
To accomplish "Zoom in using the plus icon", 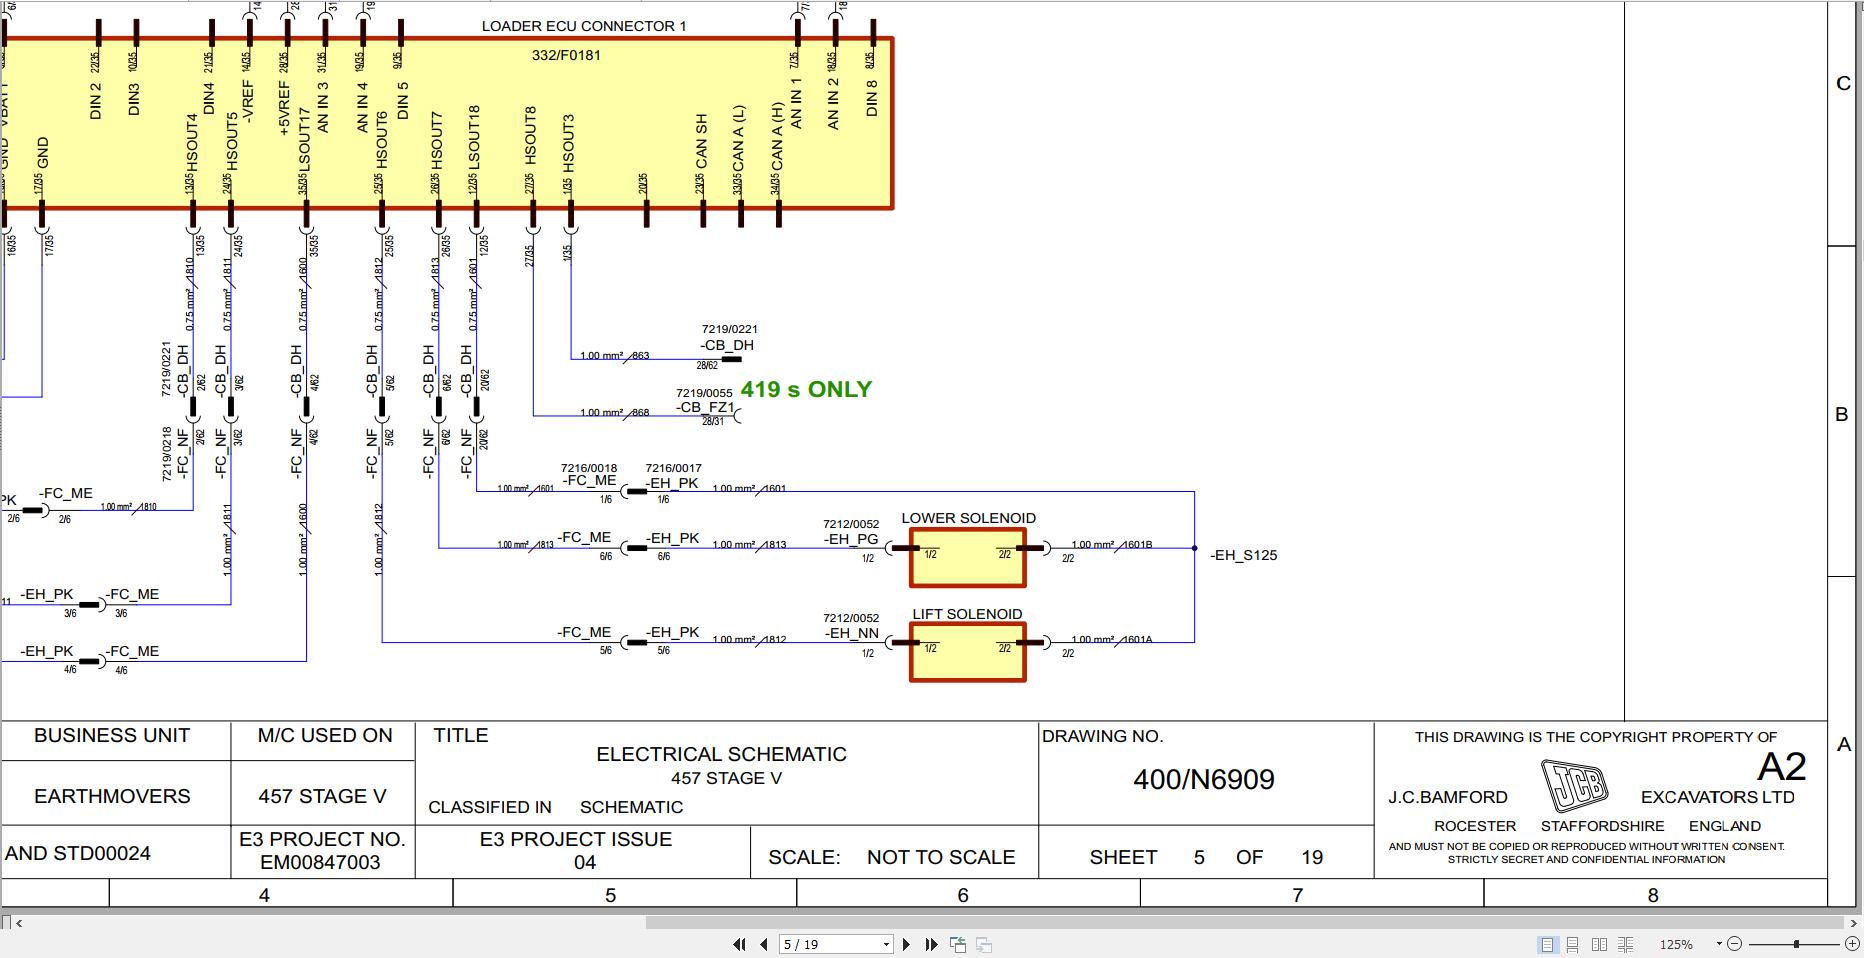I will tap(1852, 944).
